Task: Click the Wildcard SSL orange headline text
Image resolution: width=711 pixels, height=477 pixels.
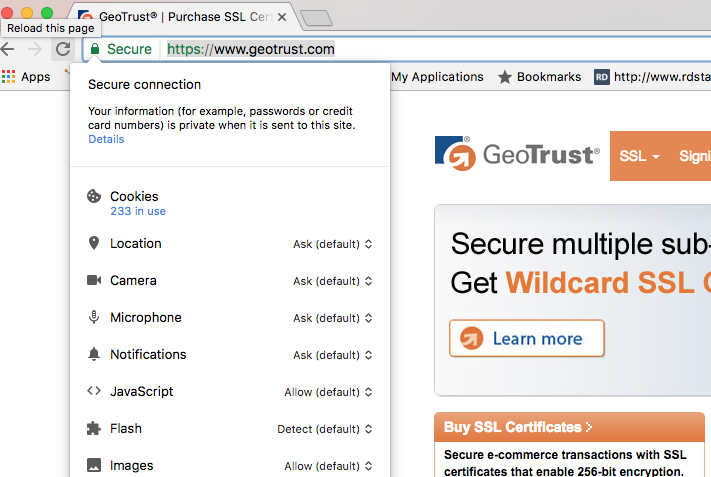Action: (608, 282)
